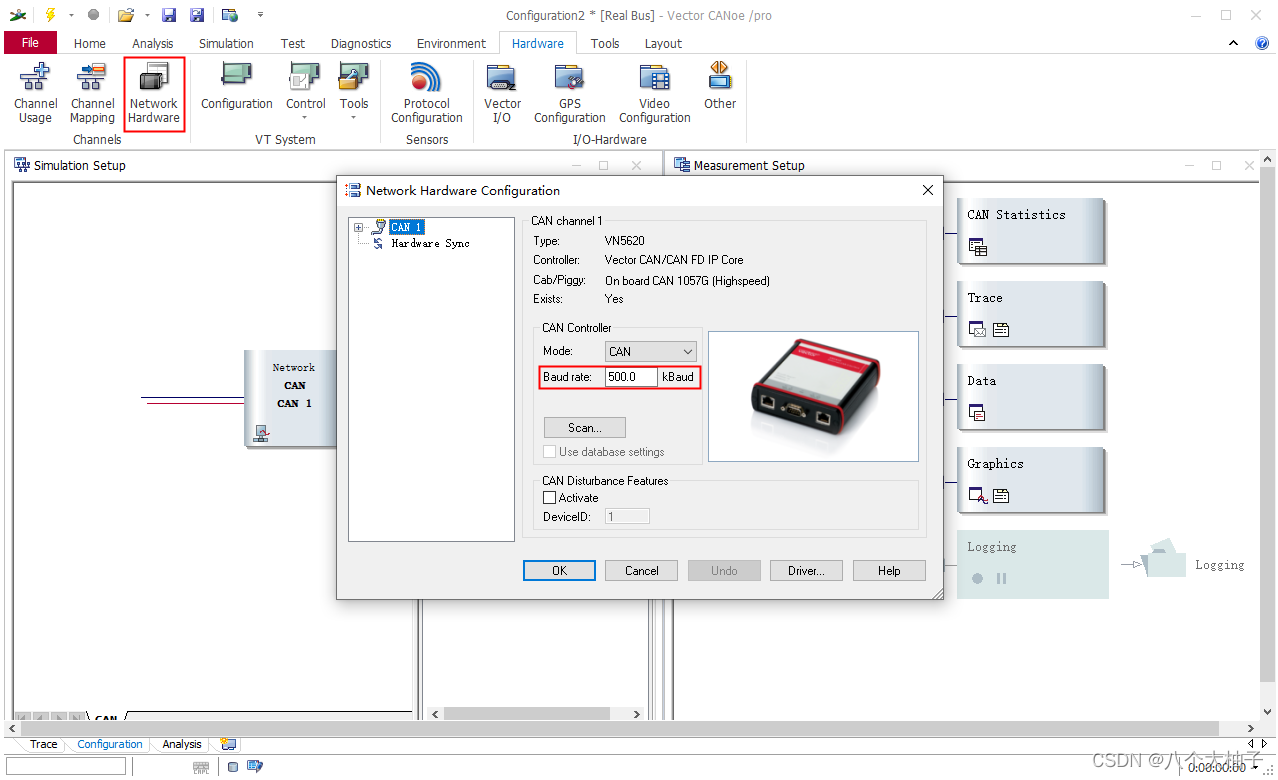Click the Driver... button
The height and width of the screenshot is (780, 1278).
point(806,570)
